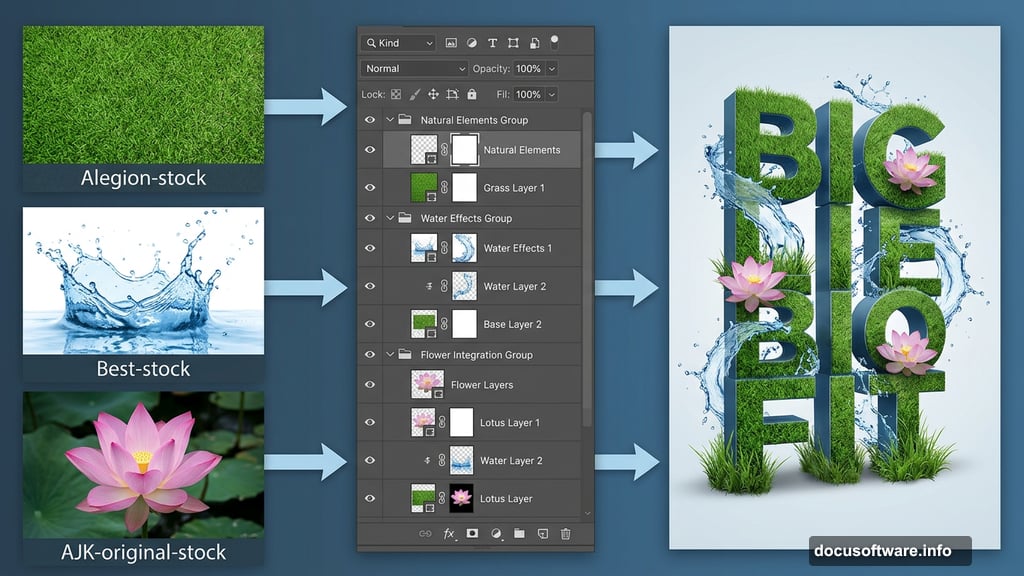1024x576 pixels.
Task: Open the adjustment layer menu at panel bottom
Action: coord(496,533)
